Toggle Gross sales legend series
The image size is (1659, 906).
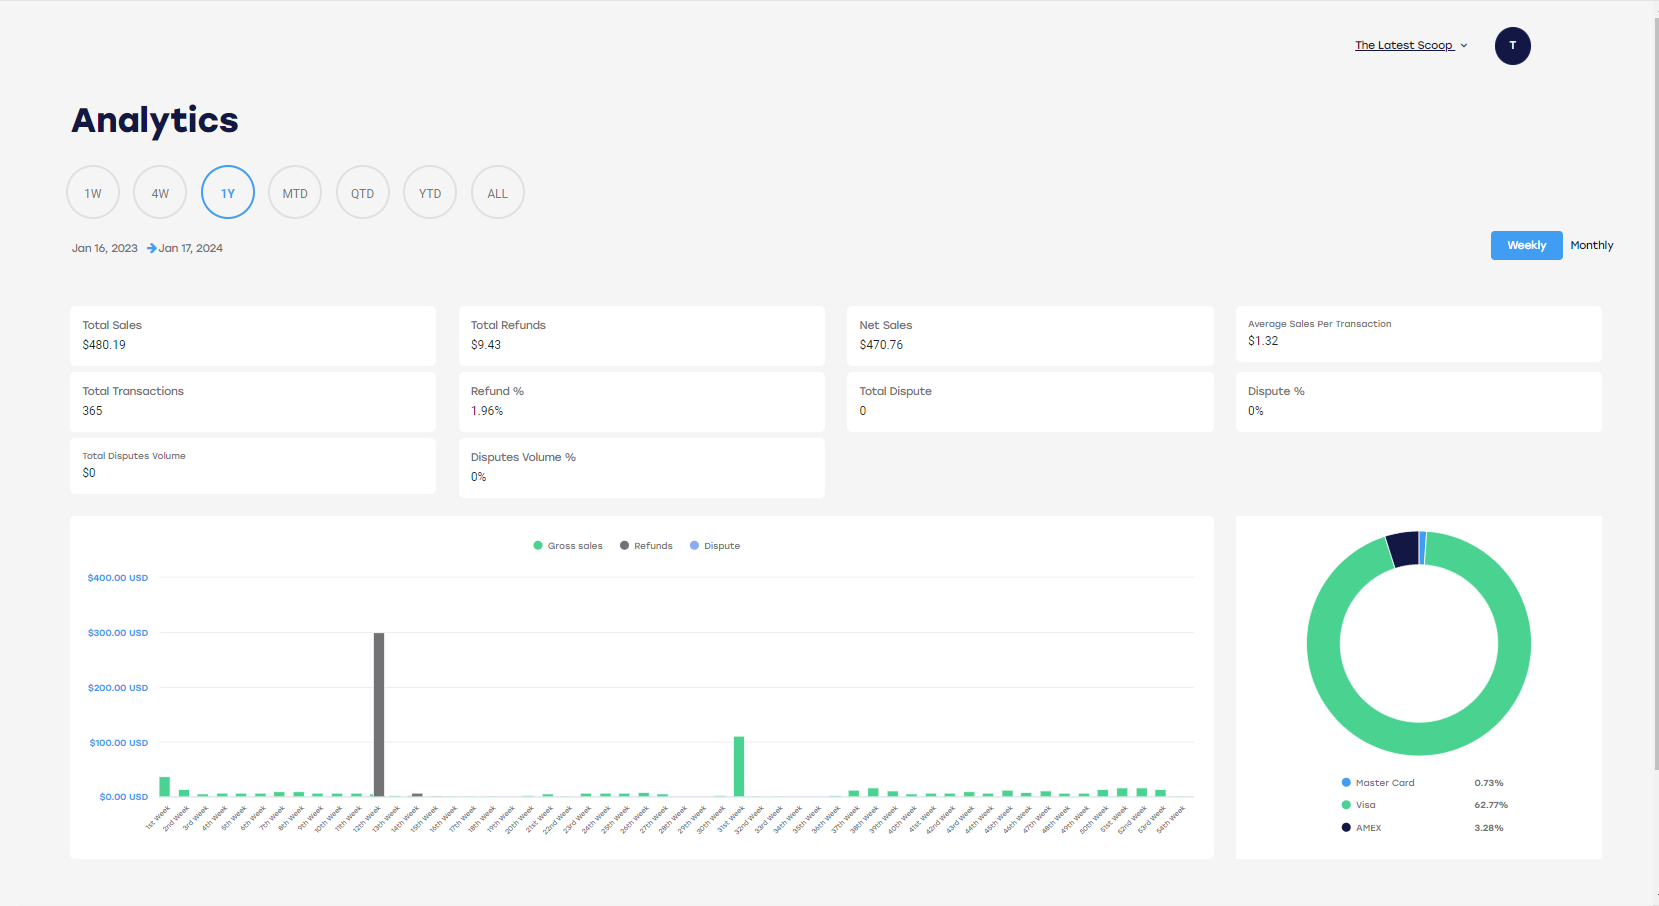pyautogui.click(x=568, y=546)
